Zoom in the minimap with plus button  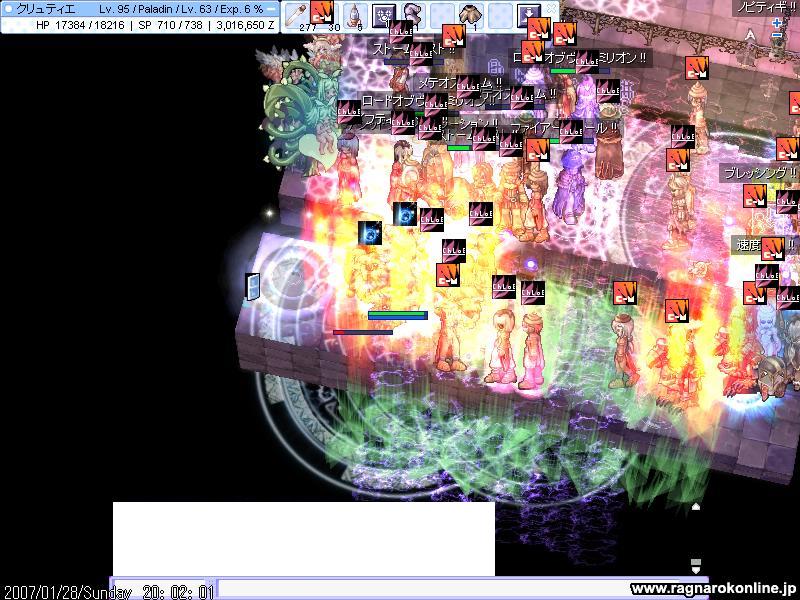coord(777,23)
